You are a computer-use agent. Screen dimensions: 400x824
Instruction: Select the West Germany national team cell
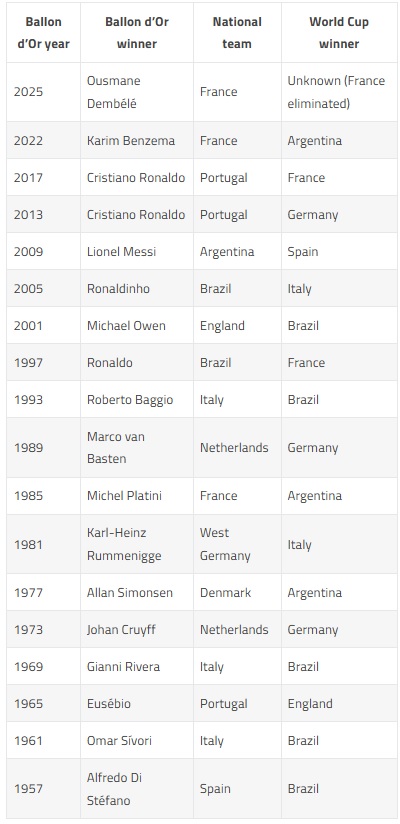pos(237,544)
